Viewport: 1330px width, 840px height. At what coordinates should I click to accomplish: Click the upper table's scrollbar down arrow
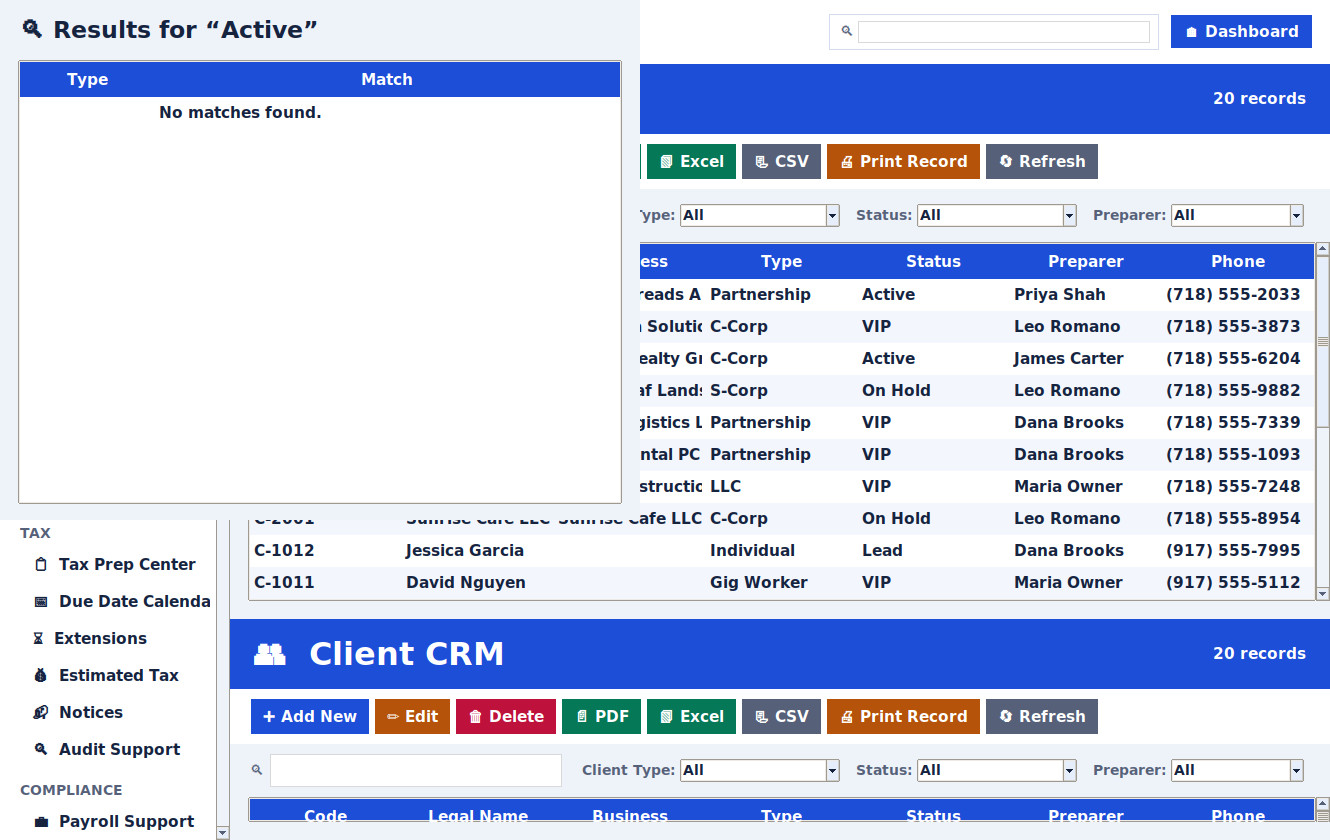click(1322, 593)
